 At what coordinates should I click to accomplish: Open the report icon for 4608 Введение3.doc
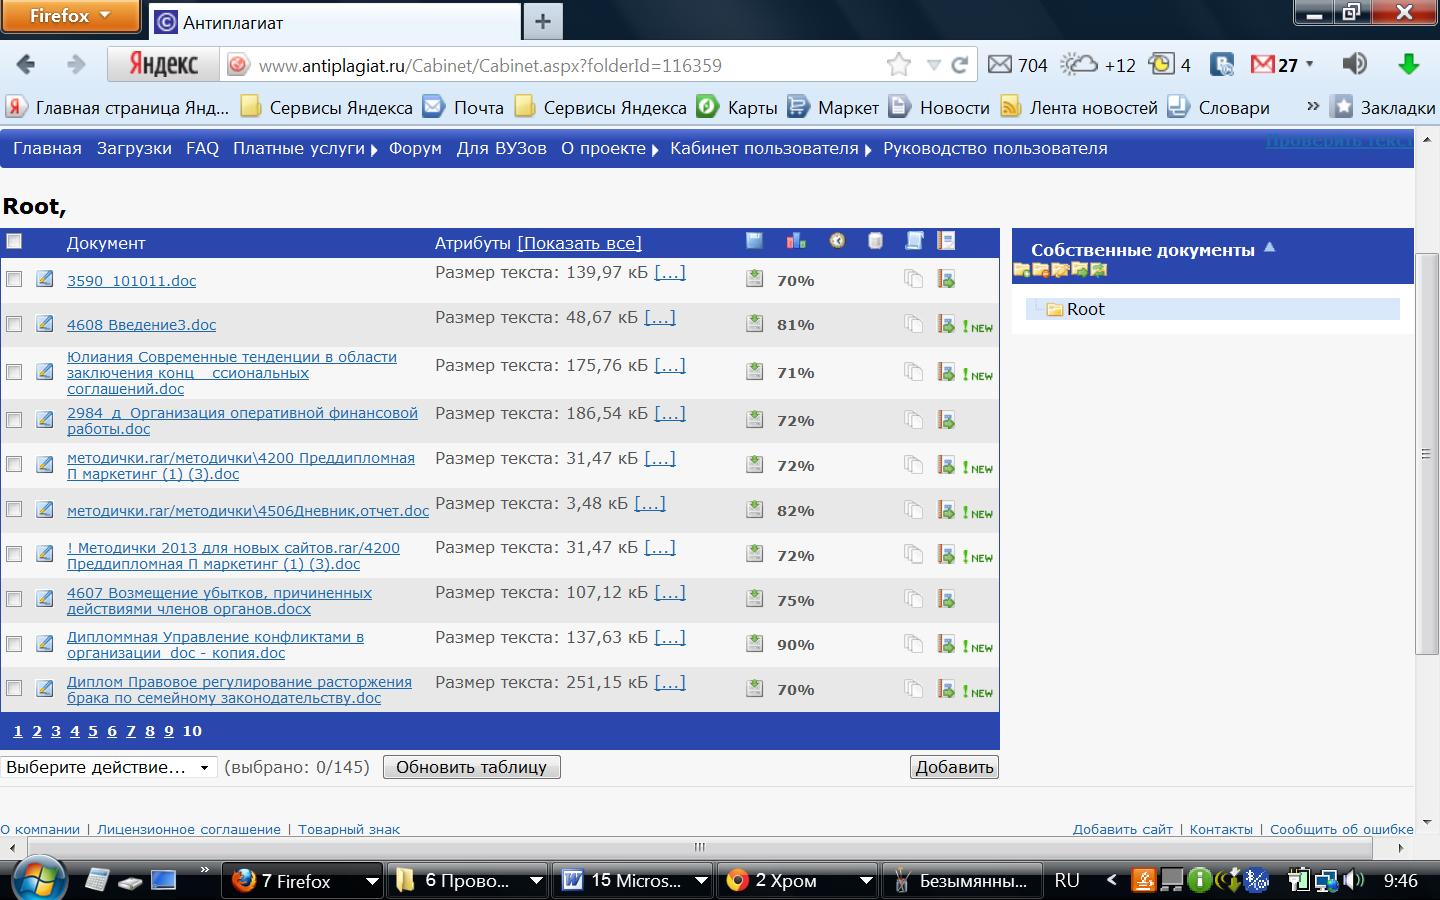point(946,323)
